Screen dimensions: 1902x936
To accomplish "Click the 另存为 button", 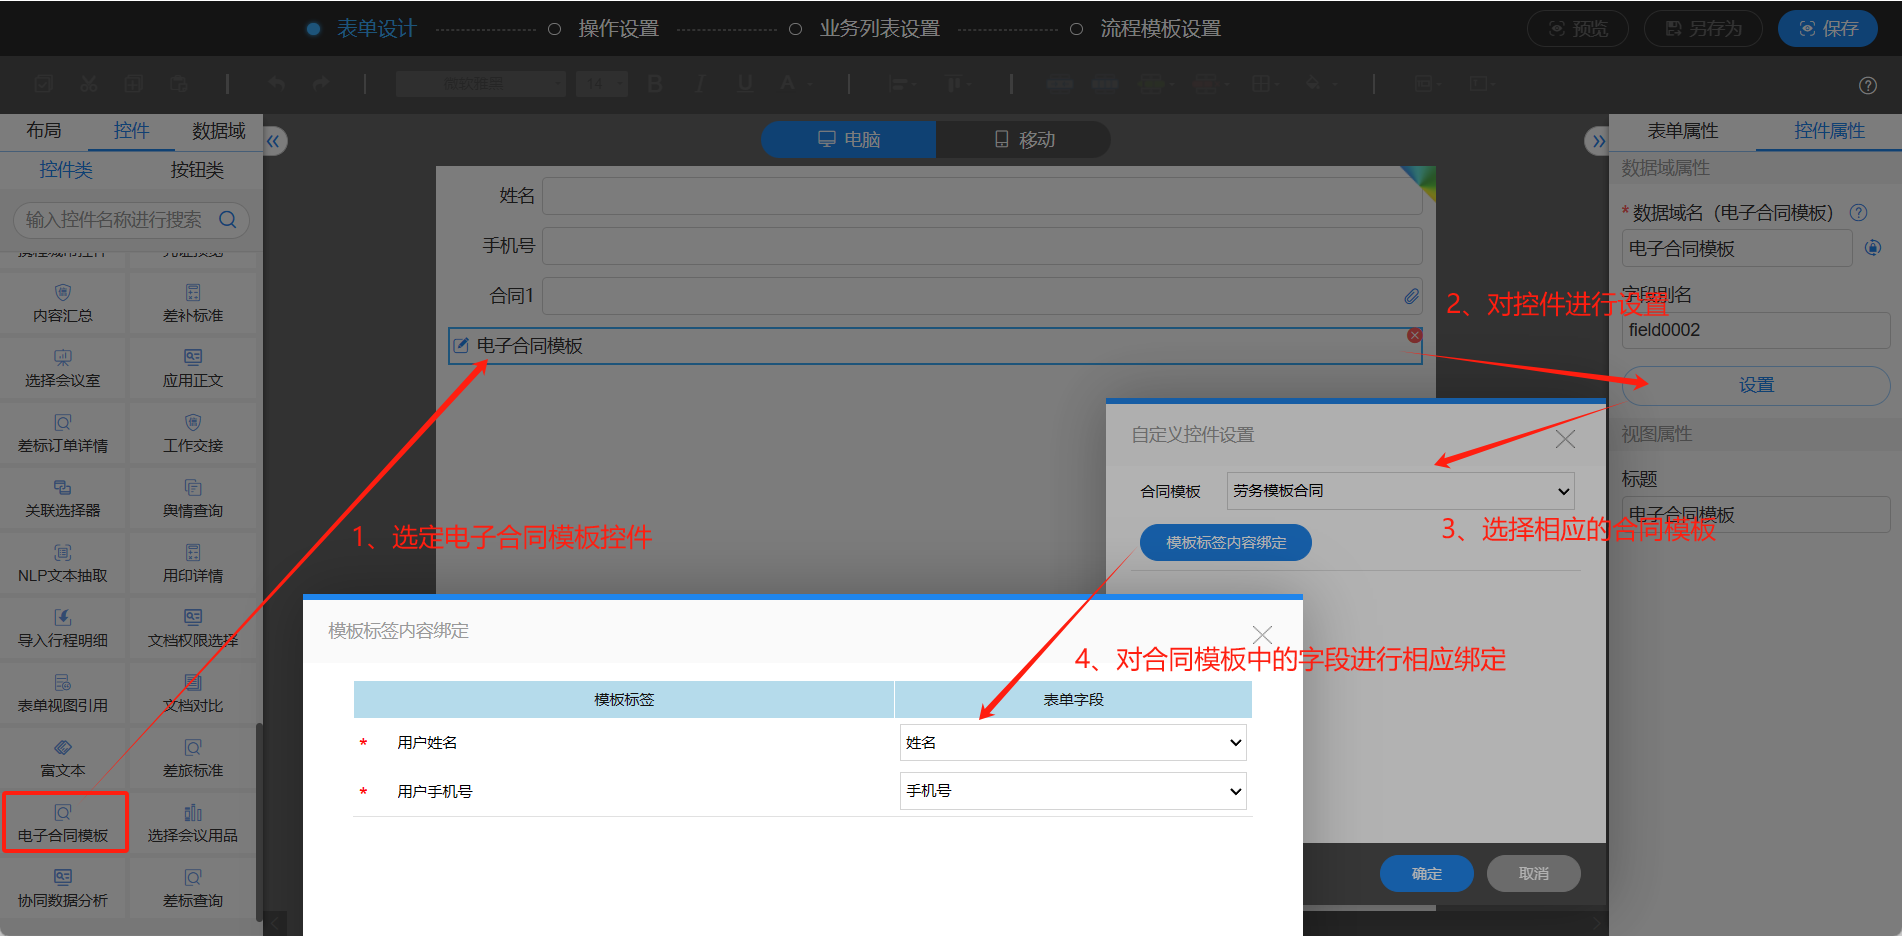I will 1703,29.
